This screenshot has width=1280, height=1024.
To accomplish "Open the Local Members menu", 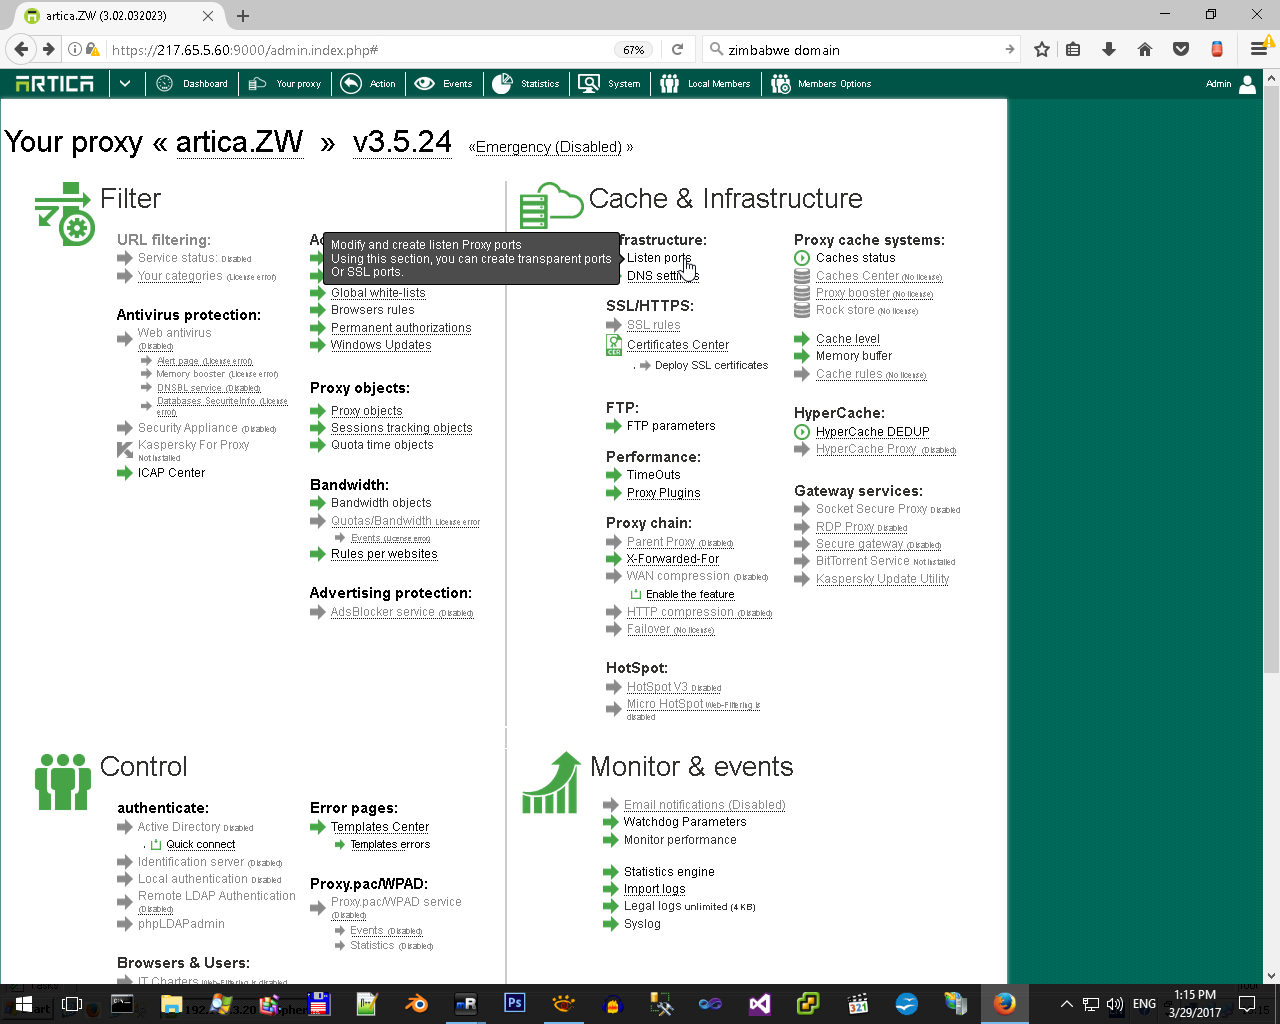I will click(x=705, y=84).
